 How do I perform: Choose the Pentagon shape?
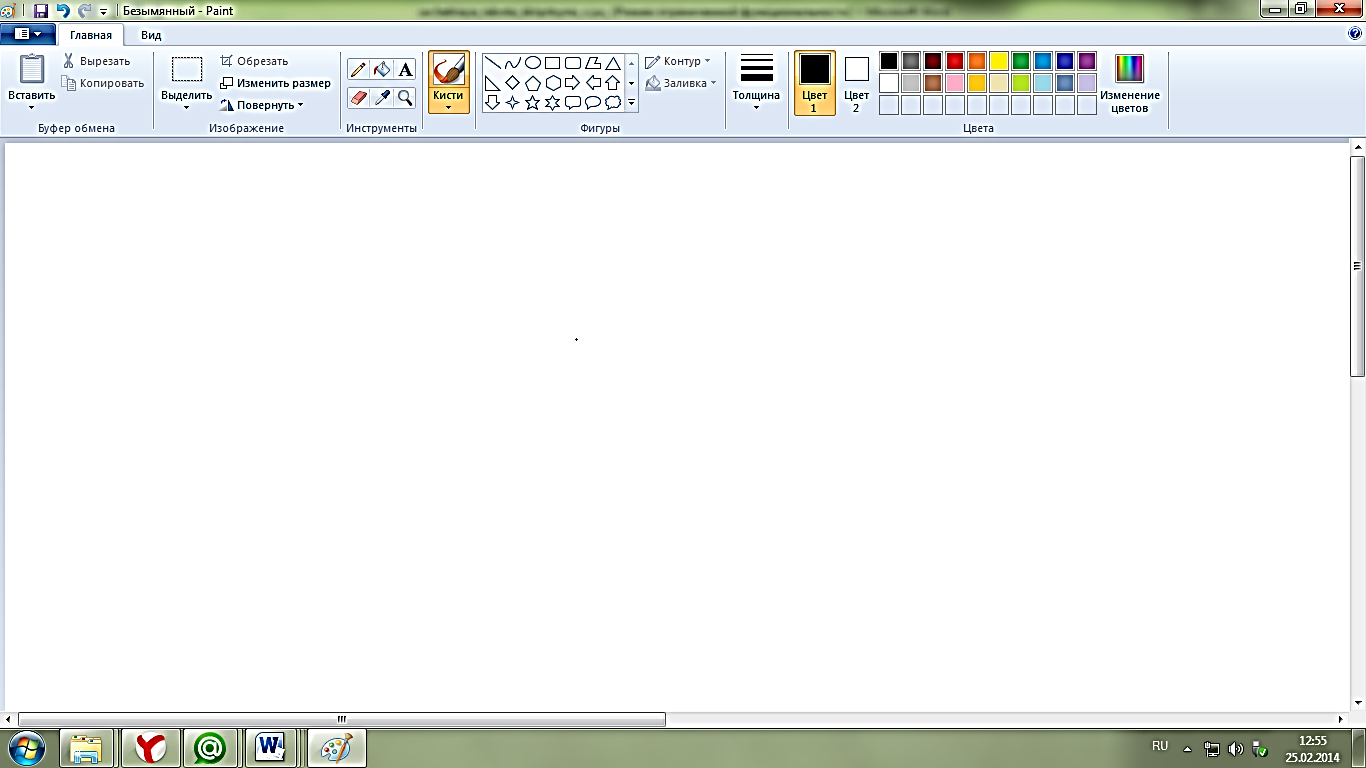(x=533, y=83)
